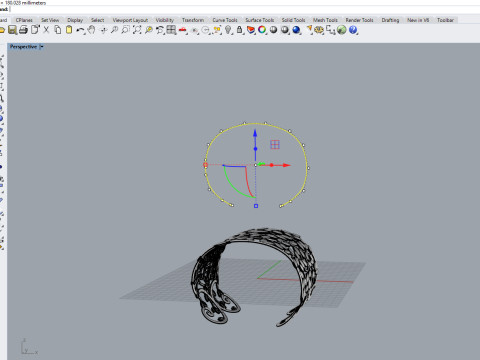Click the Paste clipboard icon
Viewport: 480px width, 360px height.
[x=69, y=30]
